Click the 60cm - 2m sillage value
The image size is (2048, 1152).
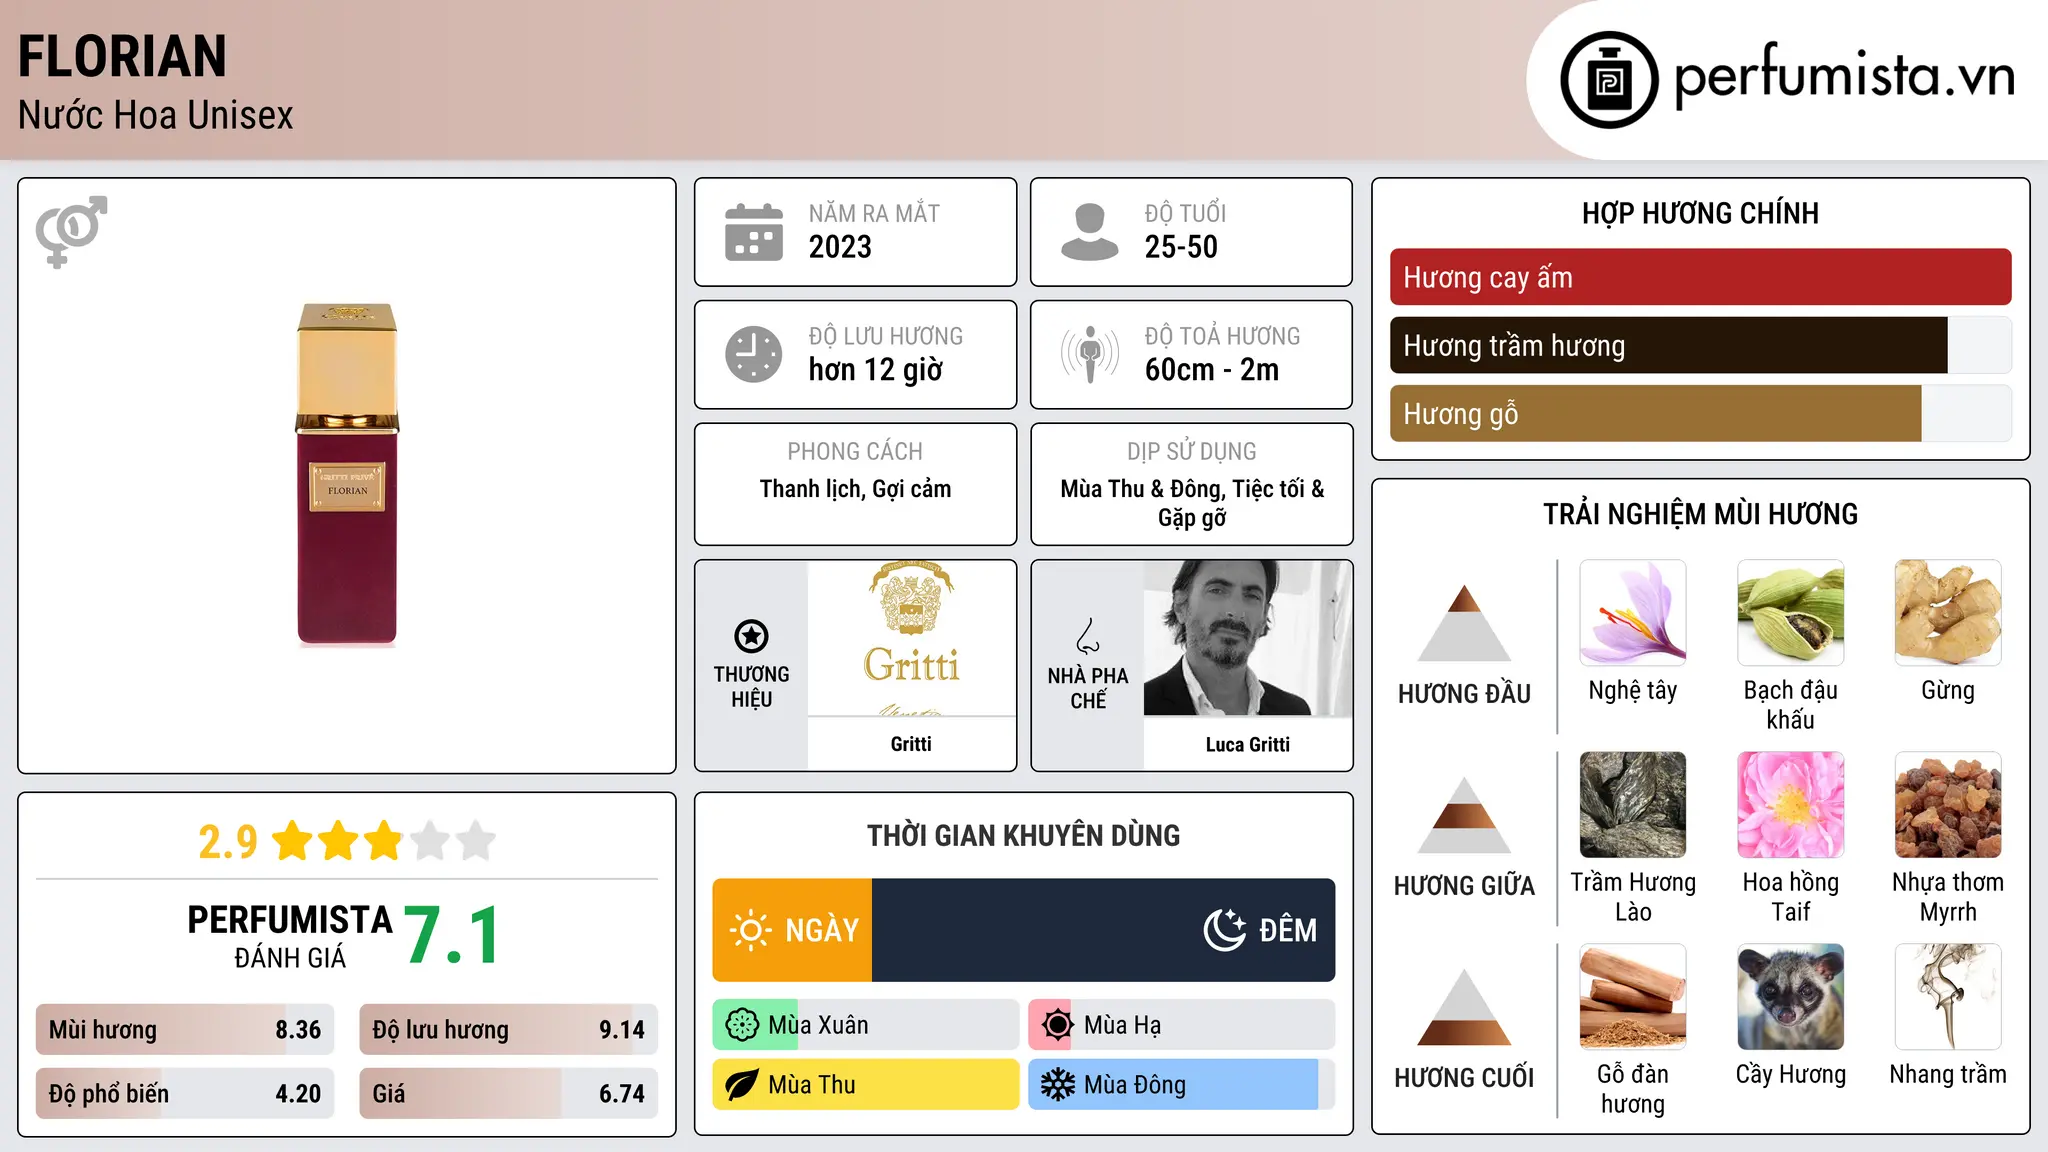(1212, 370)
